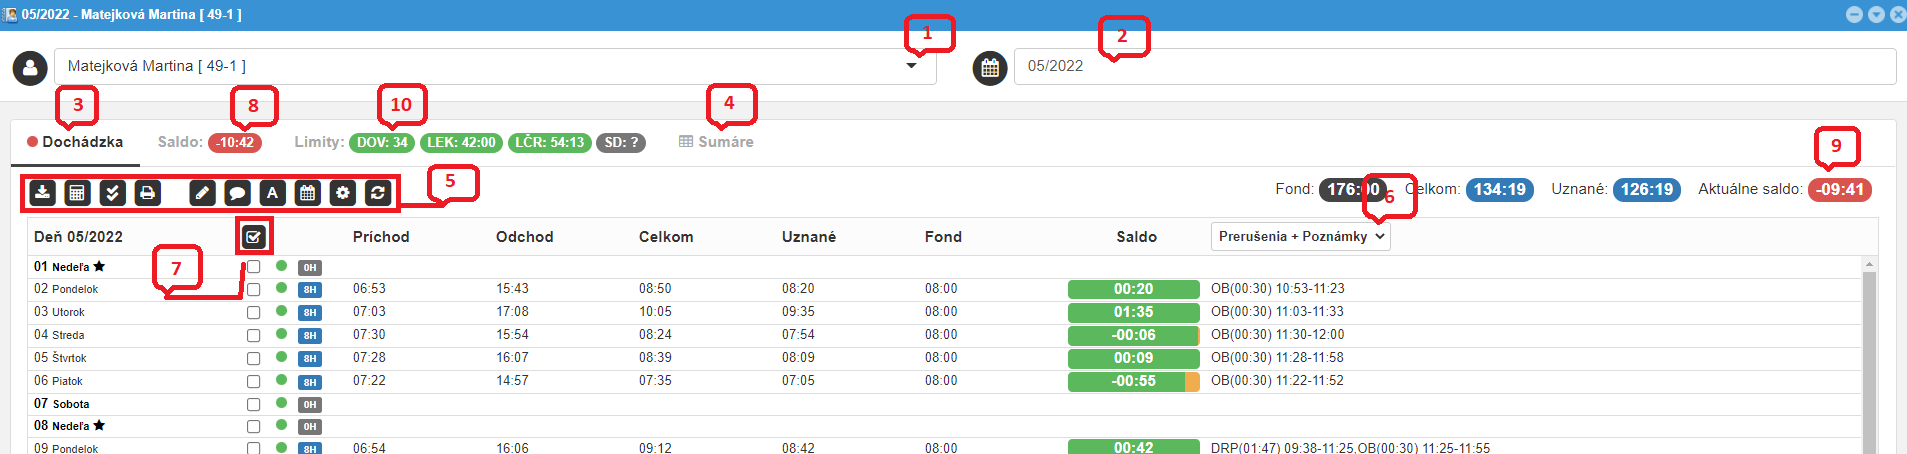1907x454 pixels.
Task: Check the box for 02 Pondelok
Action: (x=253, y=289)
